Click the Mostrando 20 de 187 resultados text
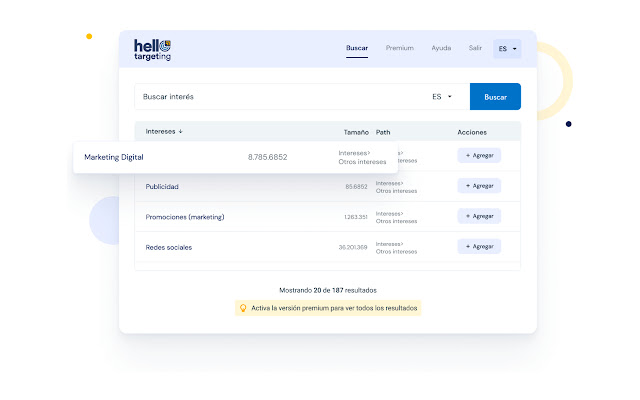 coord(328,290)
